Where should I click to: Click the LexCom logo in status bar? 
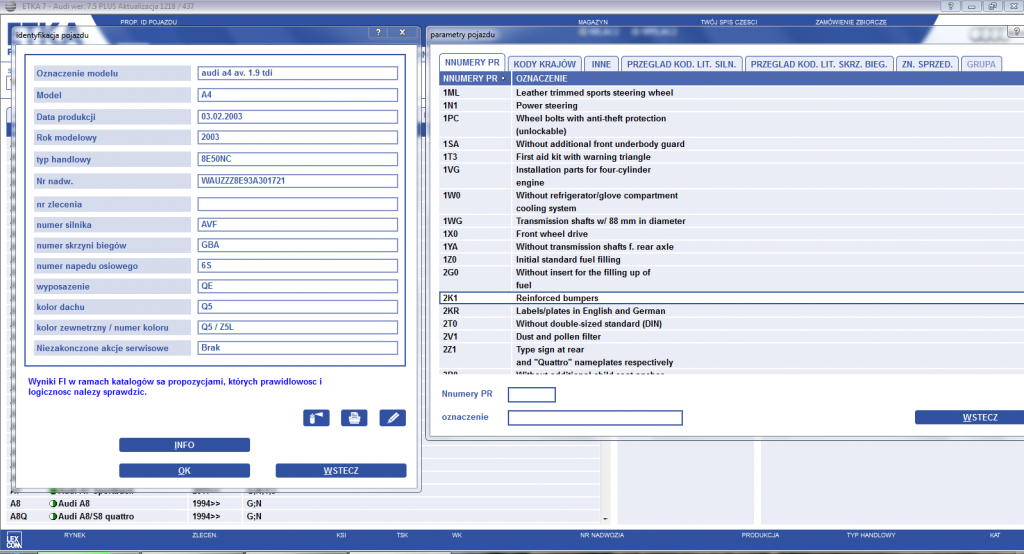[x=14, y=540]
